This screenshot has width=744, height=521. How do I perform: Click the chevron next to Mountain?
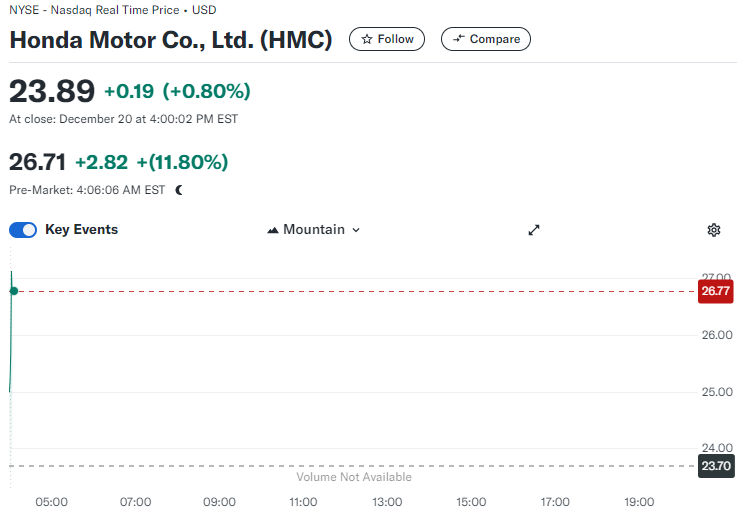click(356, 230)
